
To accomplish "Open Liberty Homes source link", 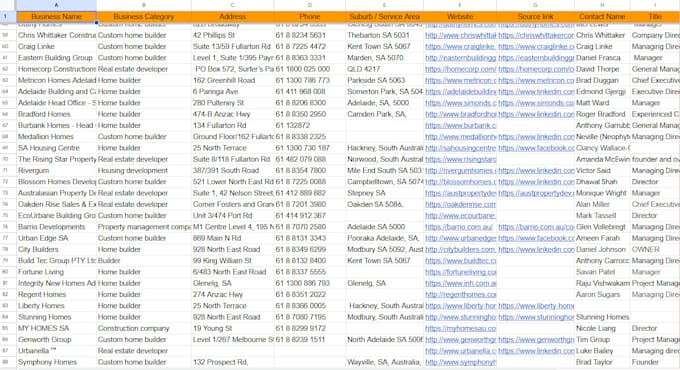I will (x=536, y=306).
